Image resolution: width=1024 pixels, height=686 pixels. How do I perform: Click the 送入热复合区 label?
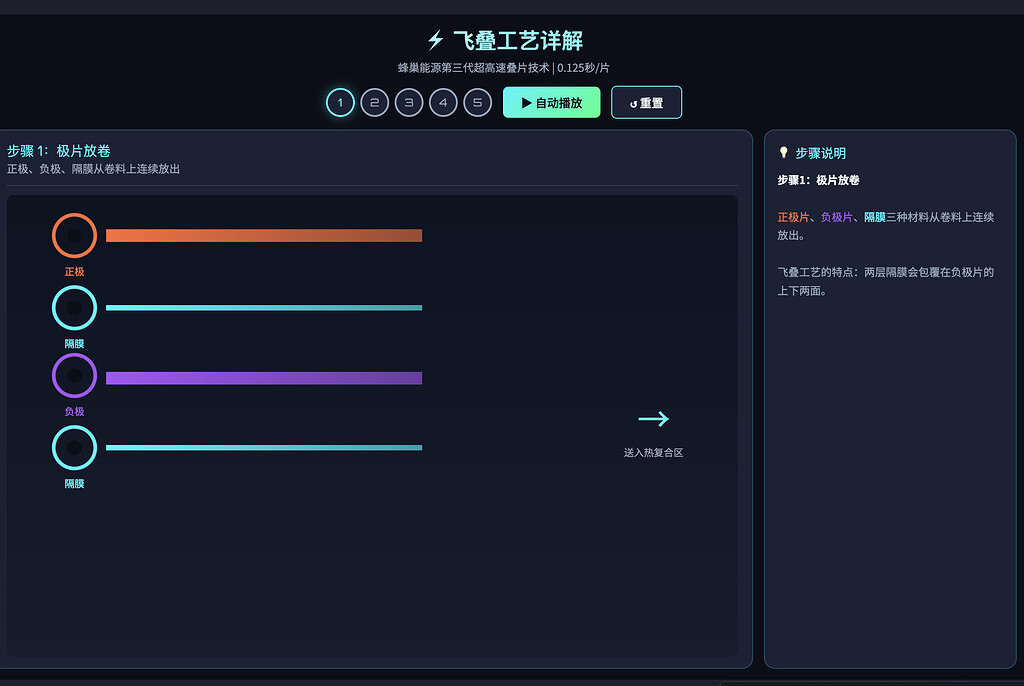tap(654, 452)
